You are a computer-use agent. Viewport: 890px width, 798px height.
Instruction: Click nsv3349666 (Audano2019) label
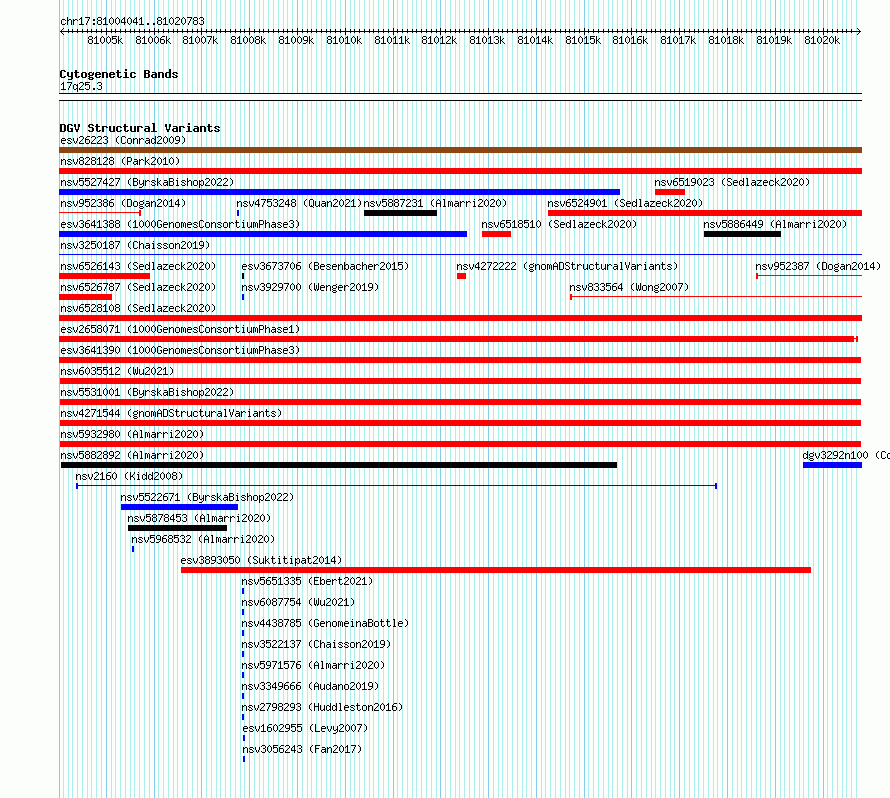coord(310,686)
